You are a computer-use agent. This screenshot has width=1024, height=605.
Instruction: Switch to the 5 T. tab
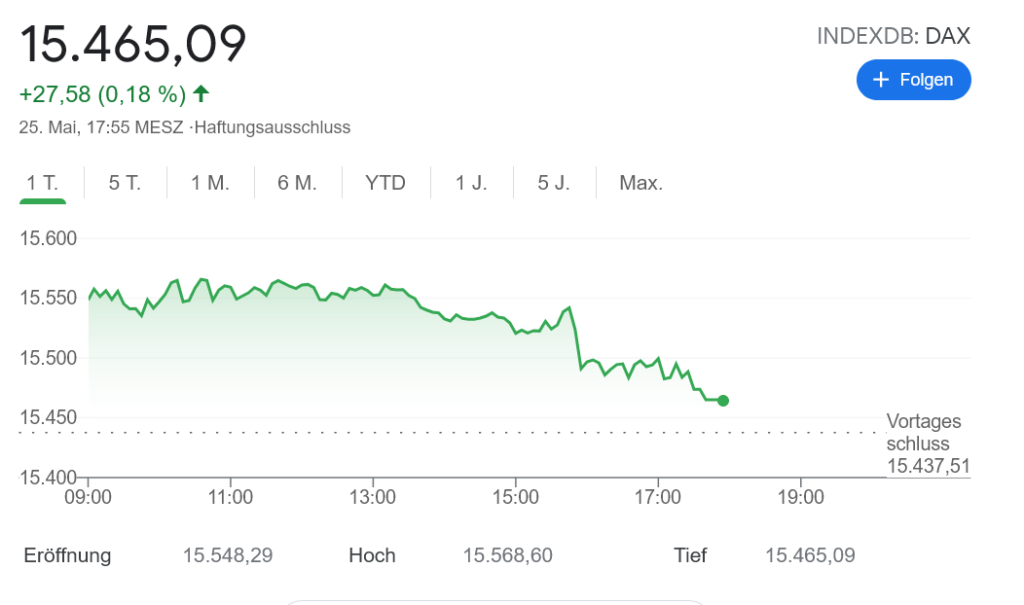[125, 183]
